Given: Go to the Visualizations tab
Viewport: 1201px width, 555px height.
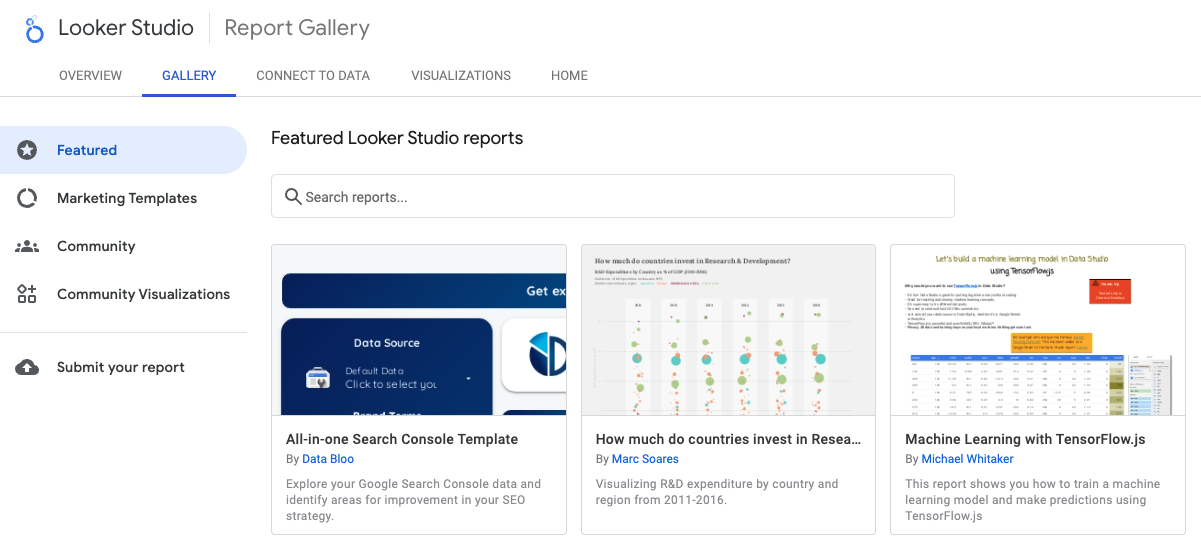Looking at the screenshot, I should [461, 76].
